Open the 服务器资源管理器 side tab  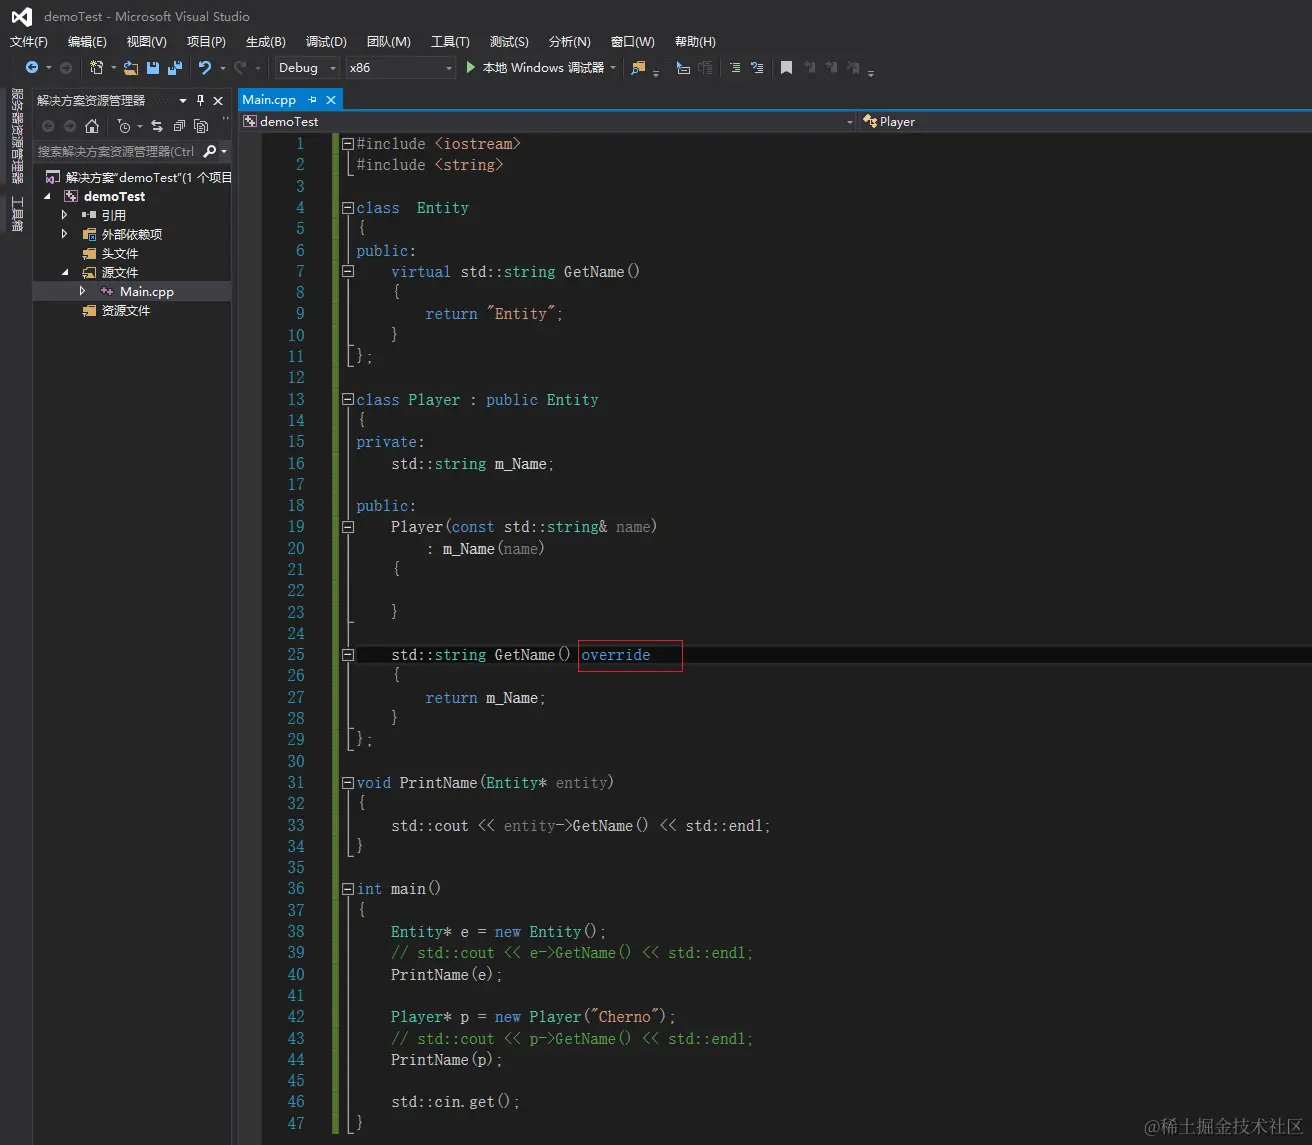point(17,136)
